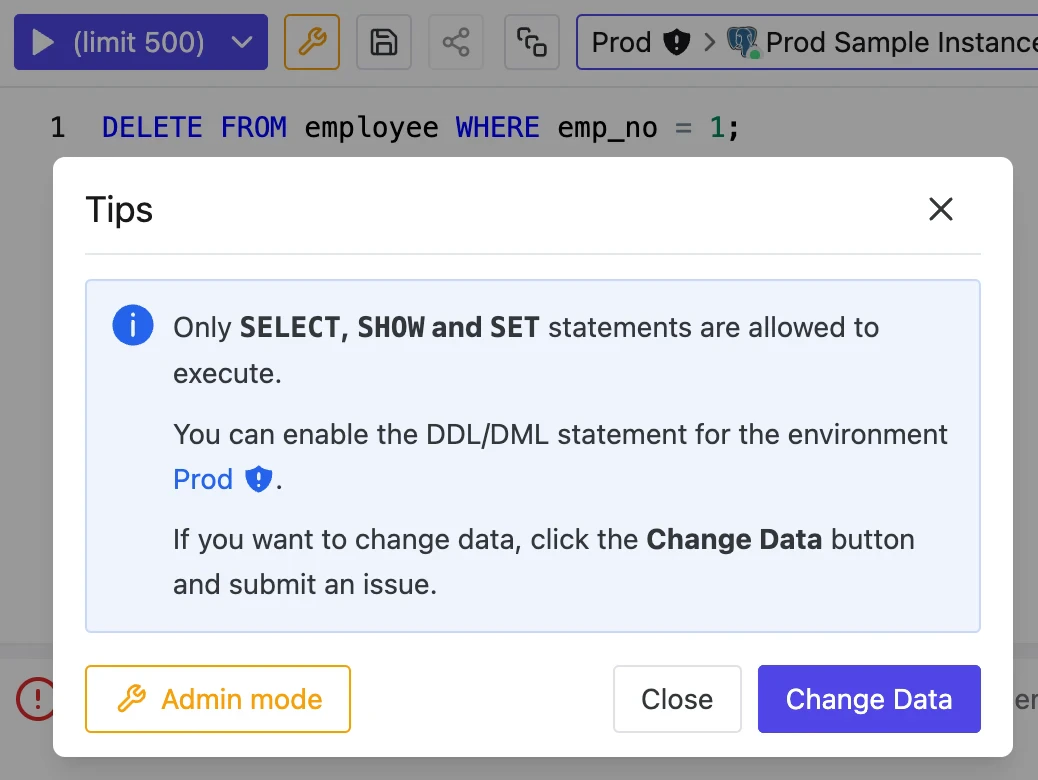The height and width of the screenshot is (780, 1038).
Task: Click the DELETE statement on editor line 1
Action: (x=152, y=127)
